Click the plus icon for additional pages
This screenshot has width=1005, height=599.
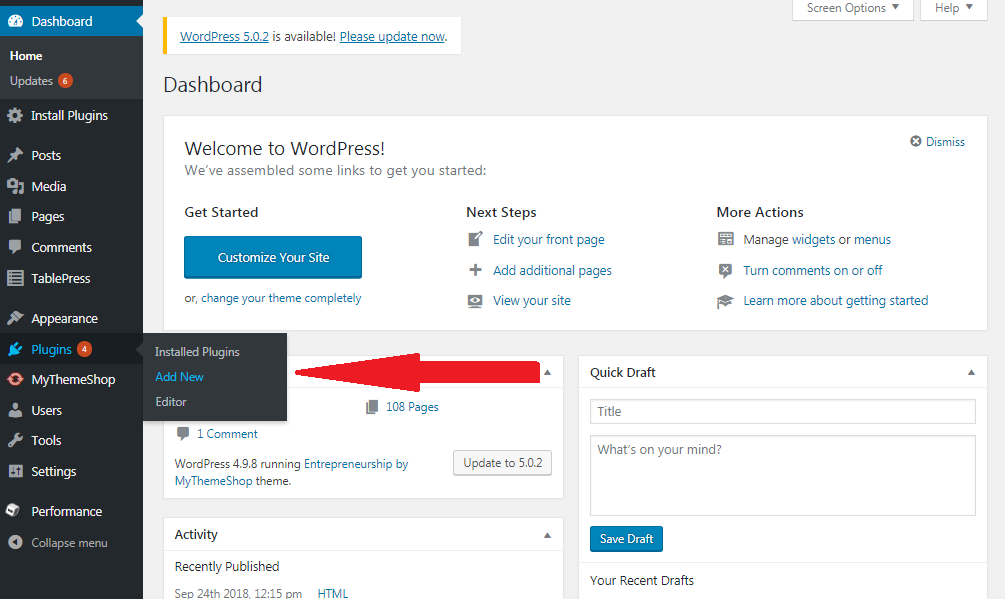click(475, 270)
